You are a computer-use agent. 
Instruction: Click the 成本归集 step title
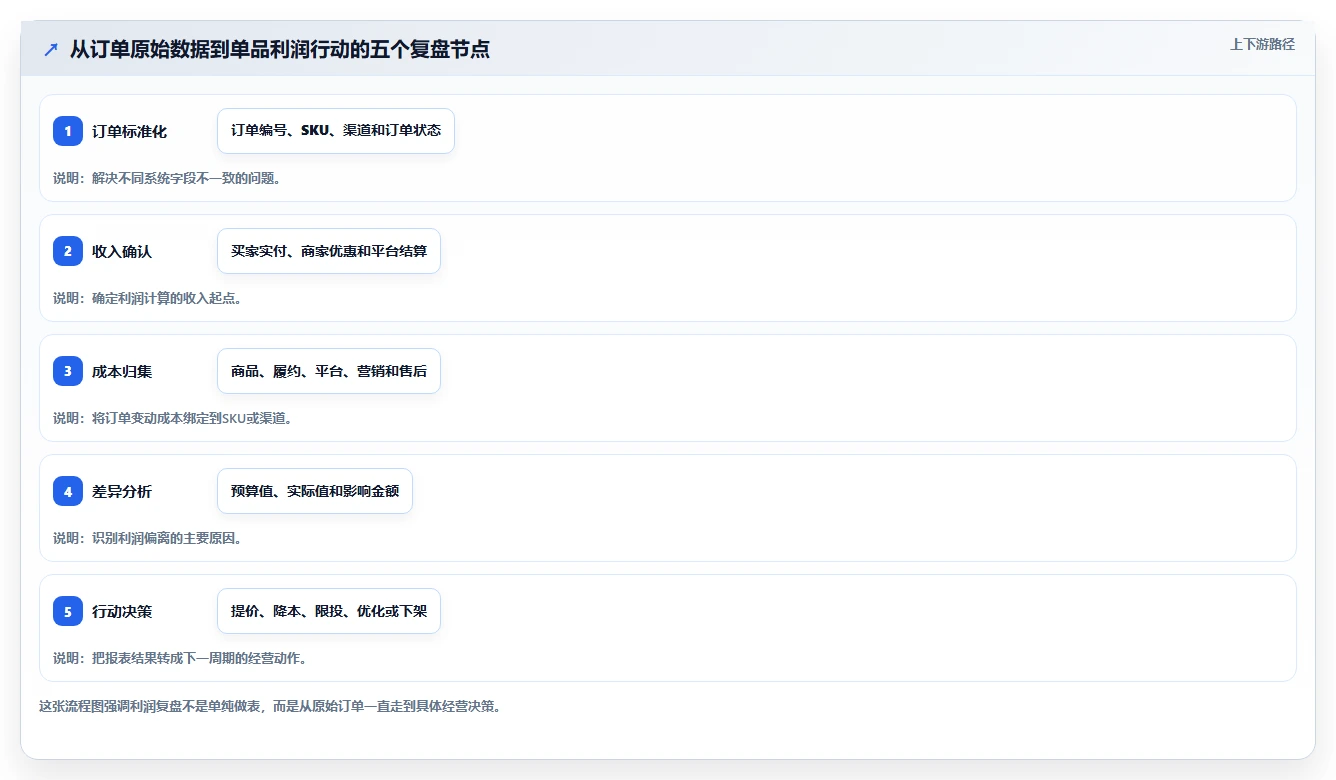pos(122,371)
